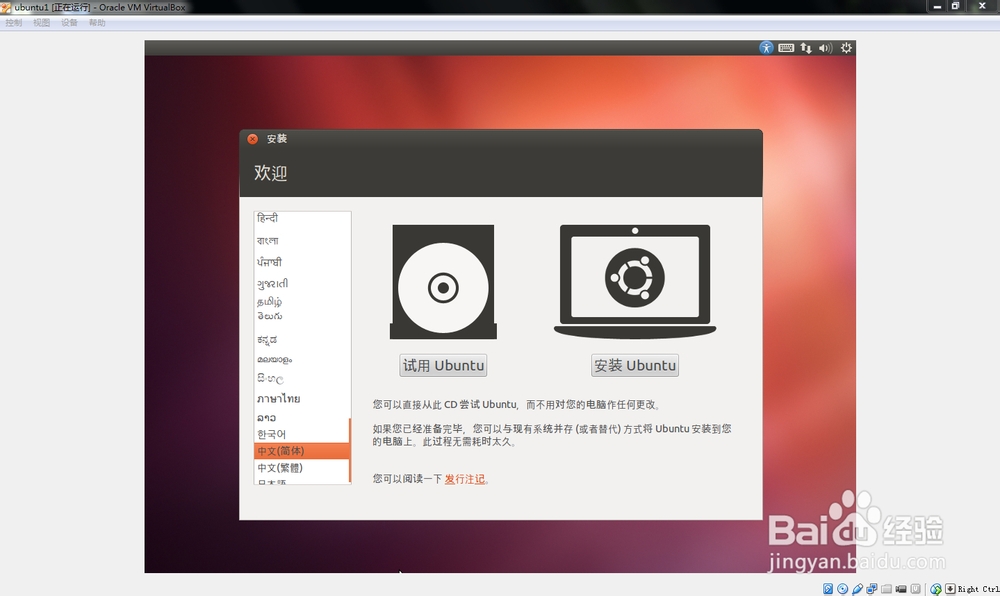The image size is (1000, 596).
Task: Open the 设备 menu
Action: 70,23
